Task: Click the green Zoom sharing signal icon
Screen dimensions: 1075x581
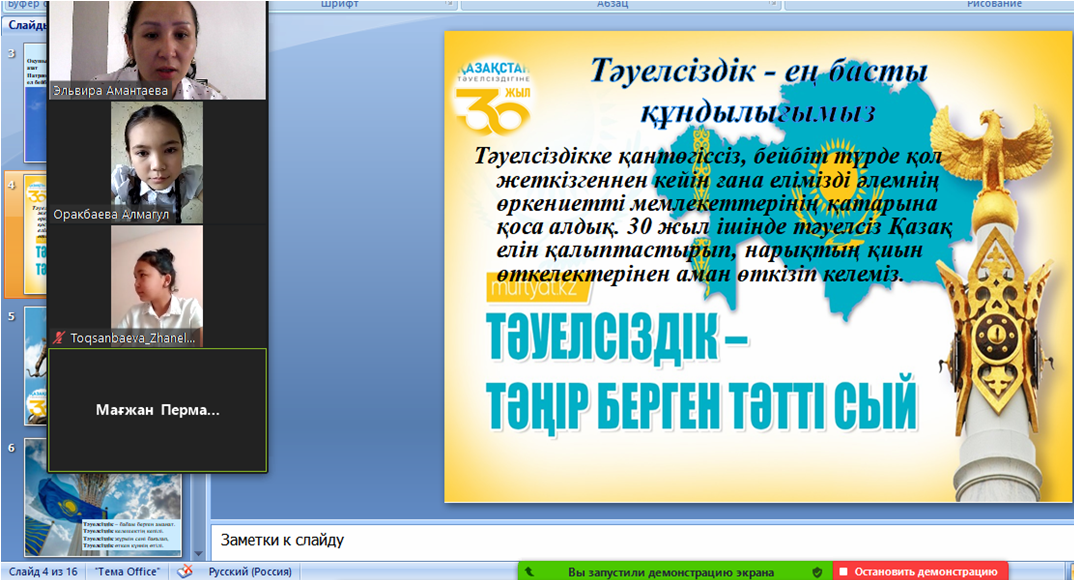Action: 529,572
